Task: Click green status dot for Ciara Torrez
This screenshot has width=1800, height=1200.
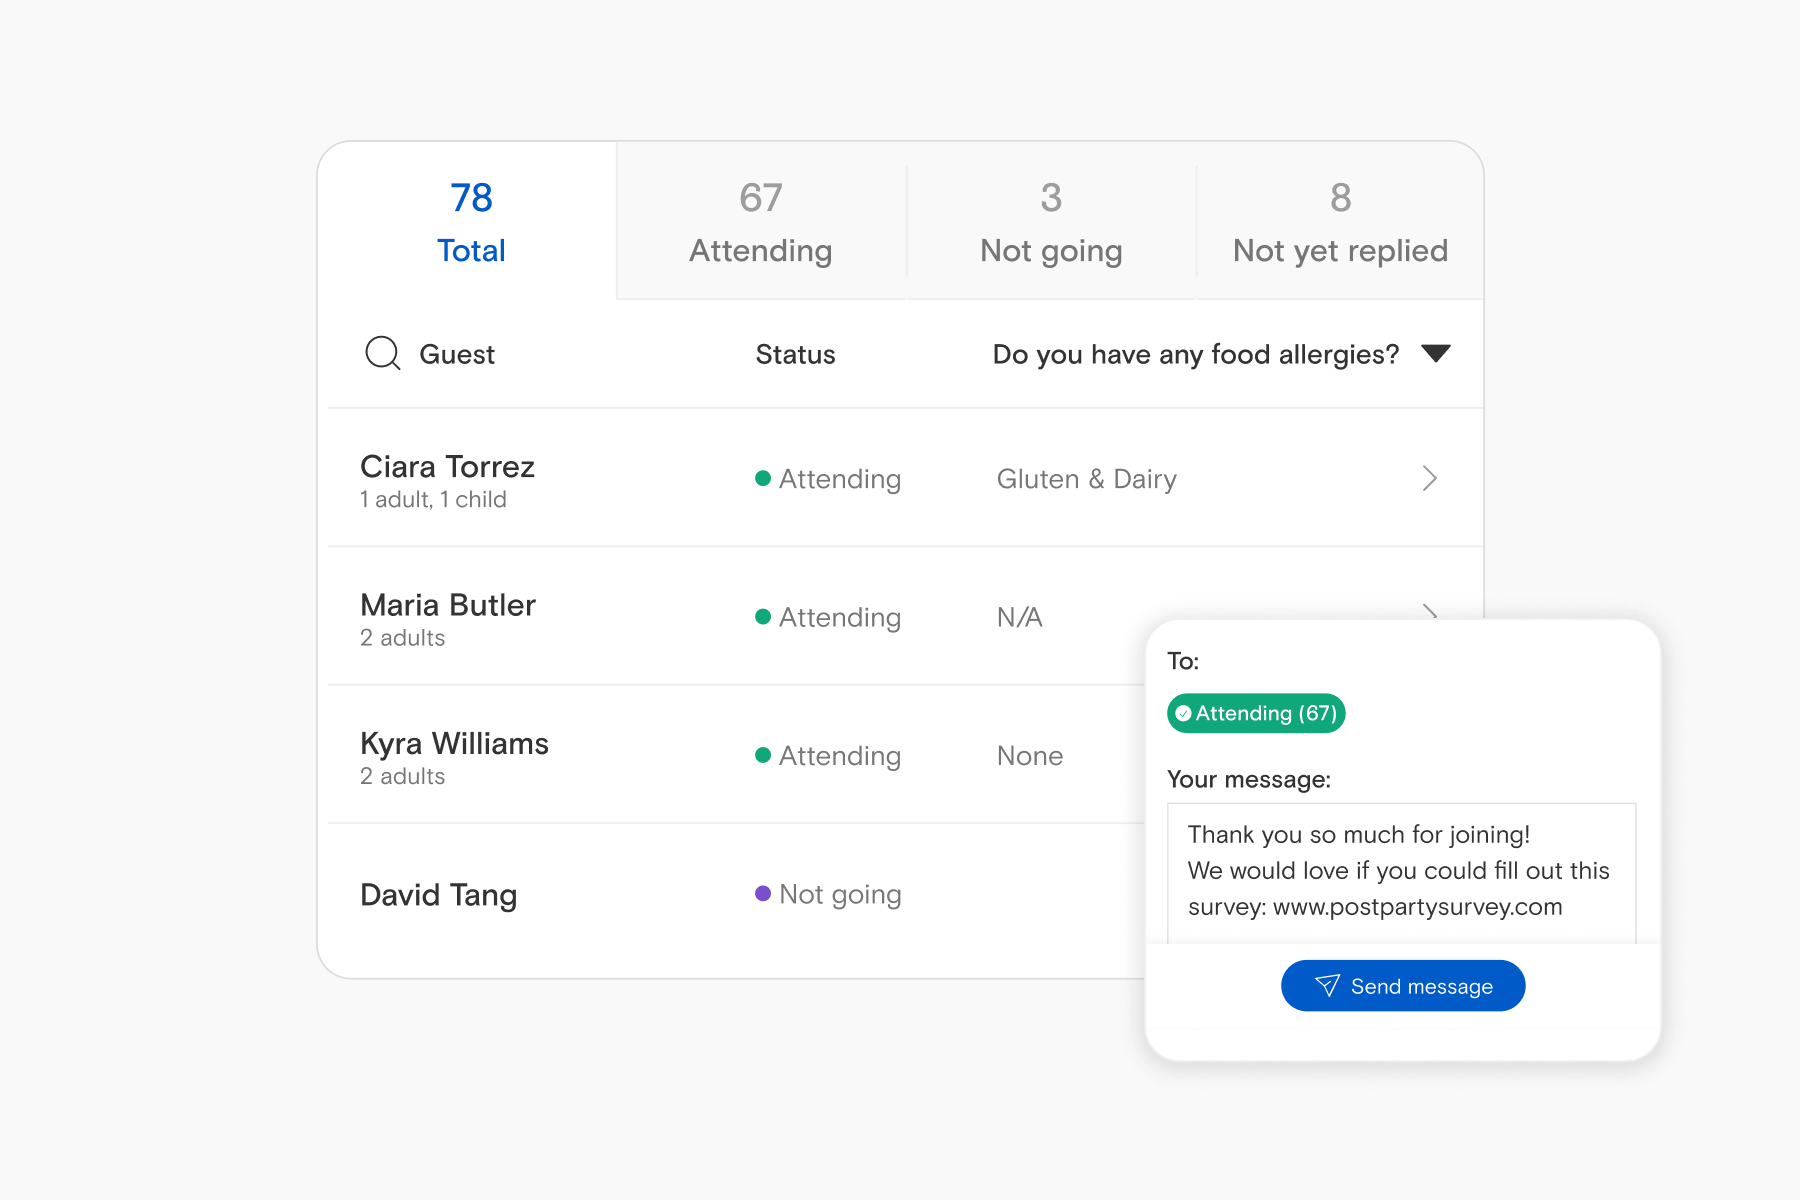Action: click(x=763, y=478)
